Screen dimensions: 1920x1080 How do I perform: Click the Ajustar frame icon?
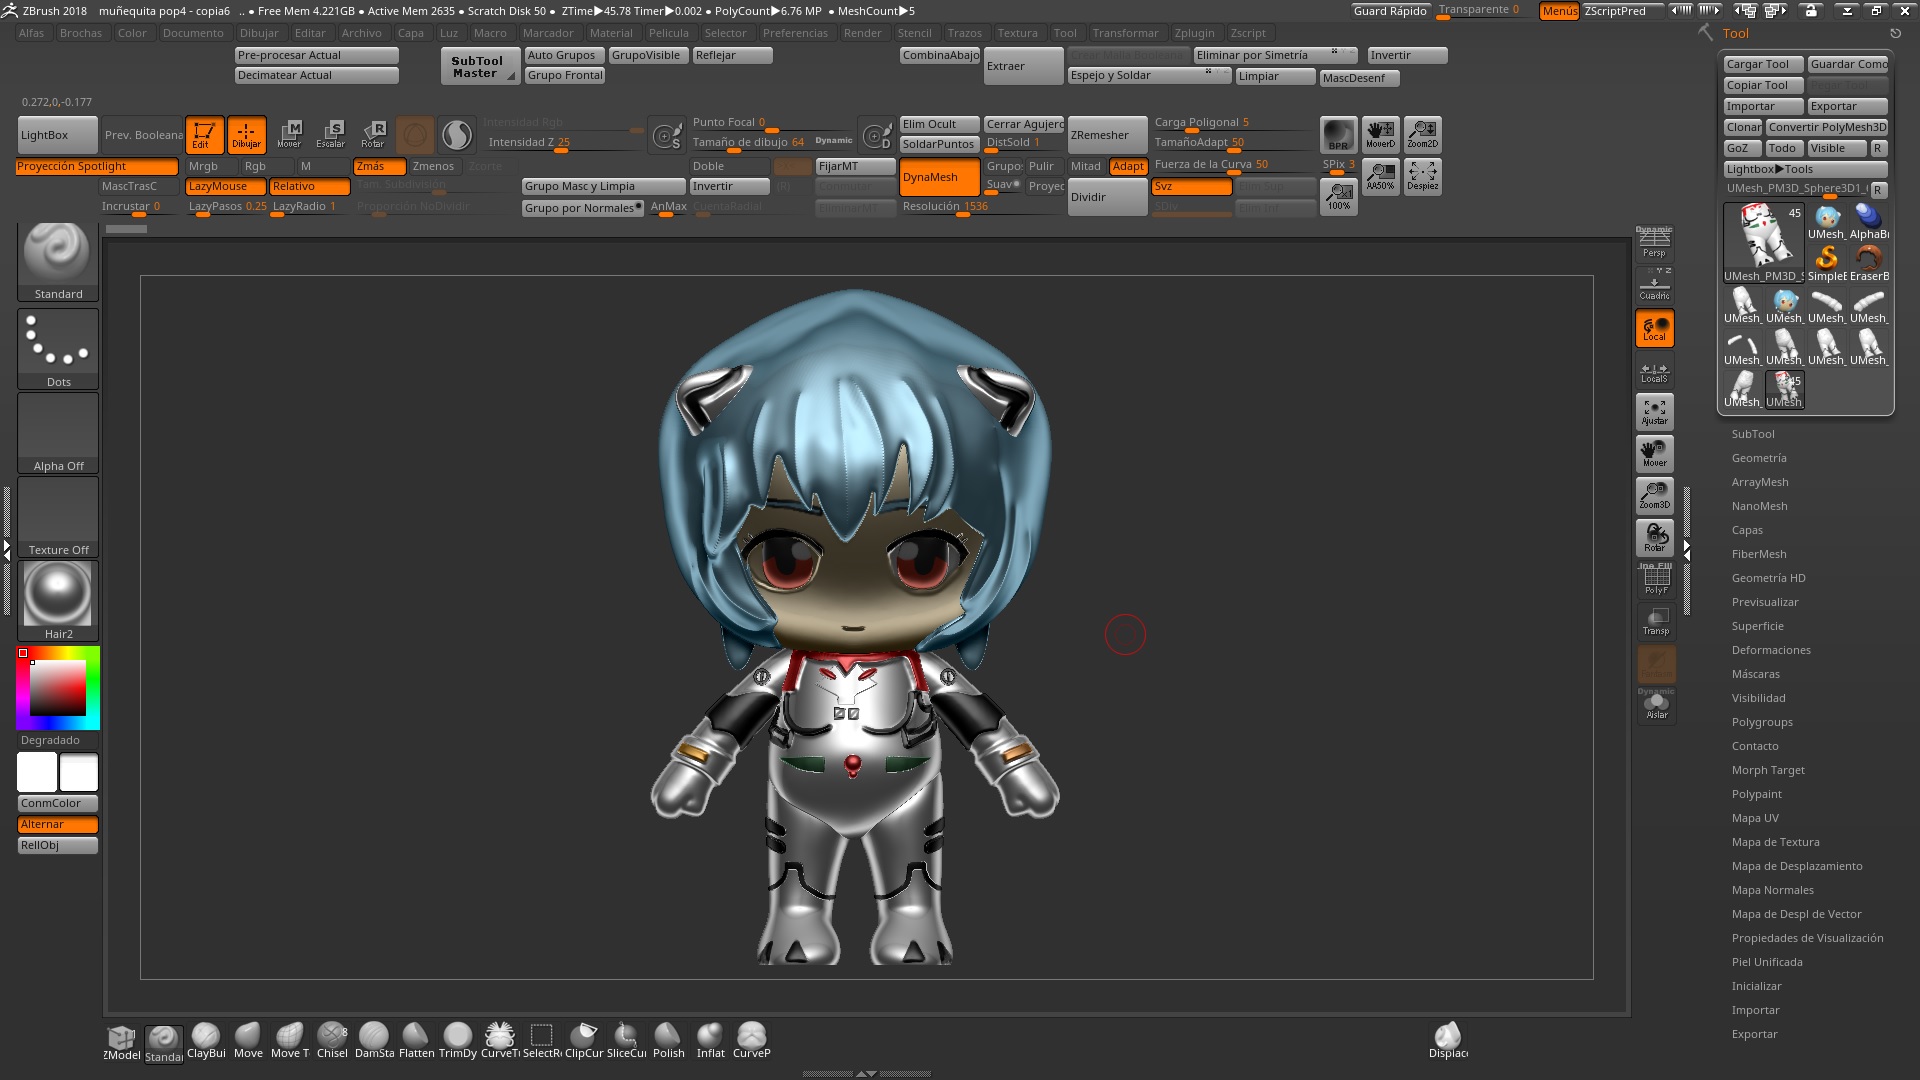click(1654, 412)
